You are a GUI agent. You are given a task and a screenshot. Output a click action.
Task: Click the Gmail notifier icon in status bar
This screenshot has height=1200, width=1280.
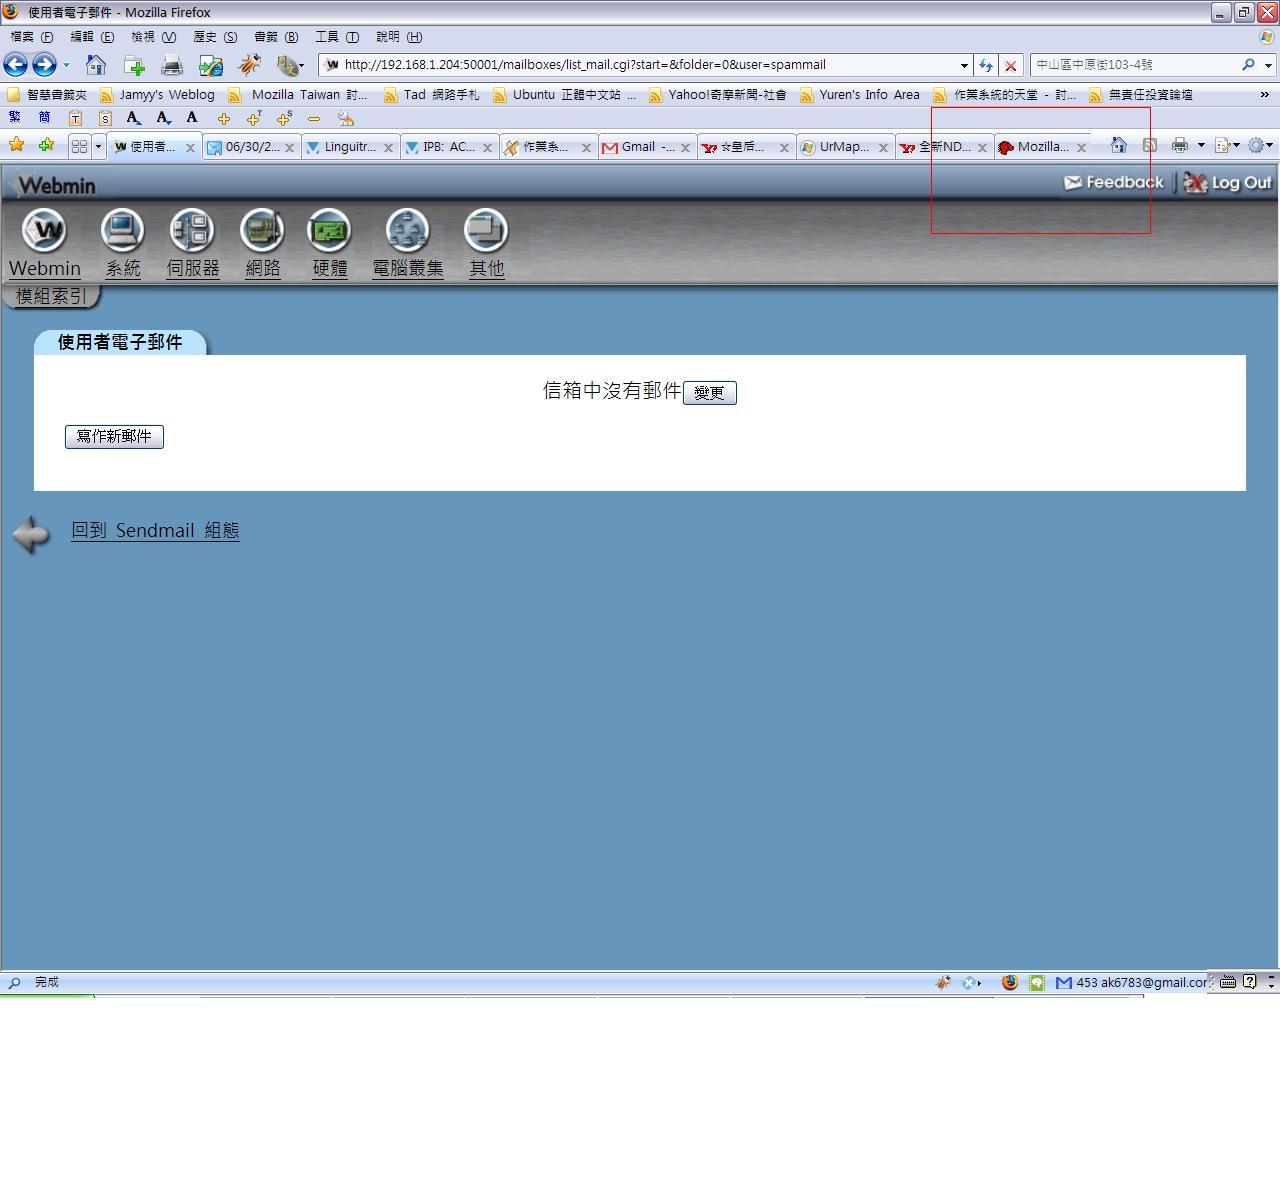1064,983
